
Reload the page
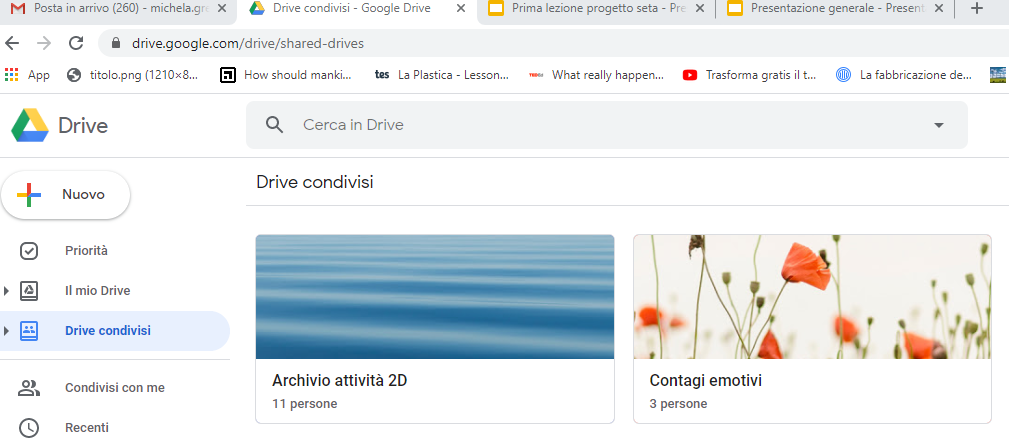[x=76, y=43]
